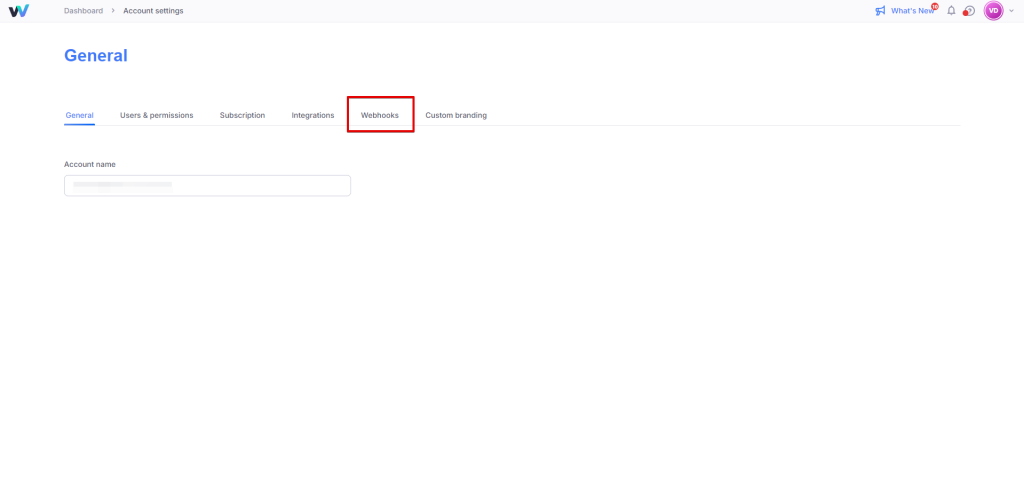Click the red What's New count badge
The image size is (1024, 481).
(x=935, y=6)
